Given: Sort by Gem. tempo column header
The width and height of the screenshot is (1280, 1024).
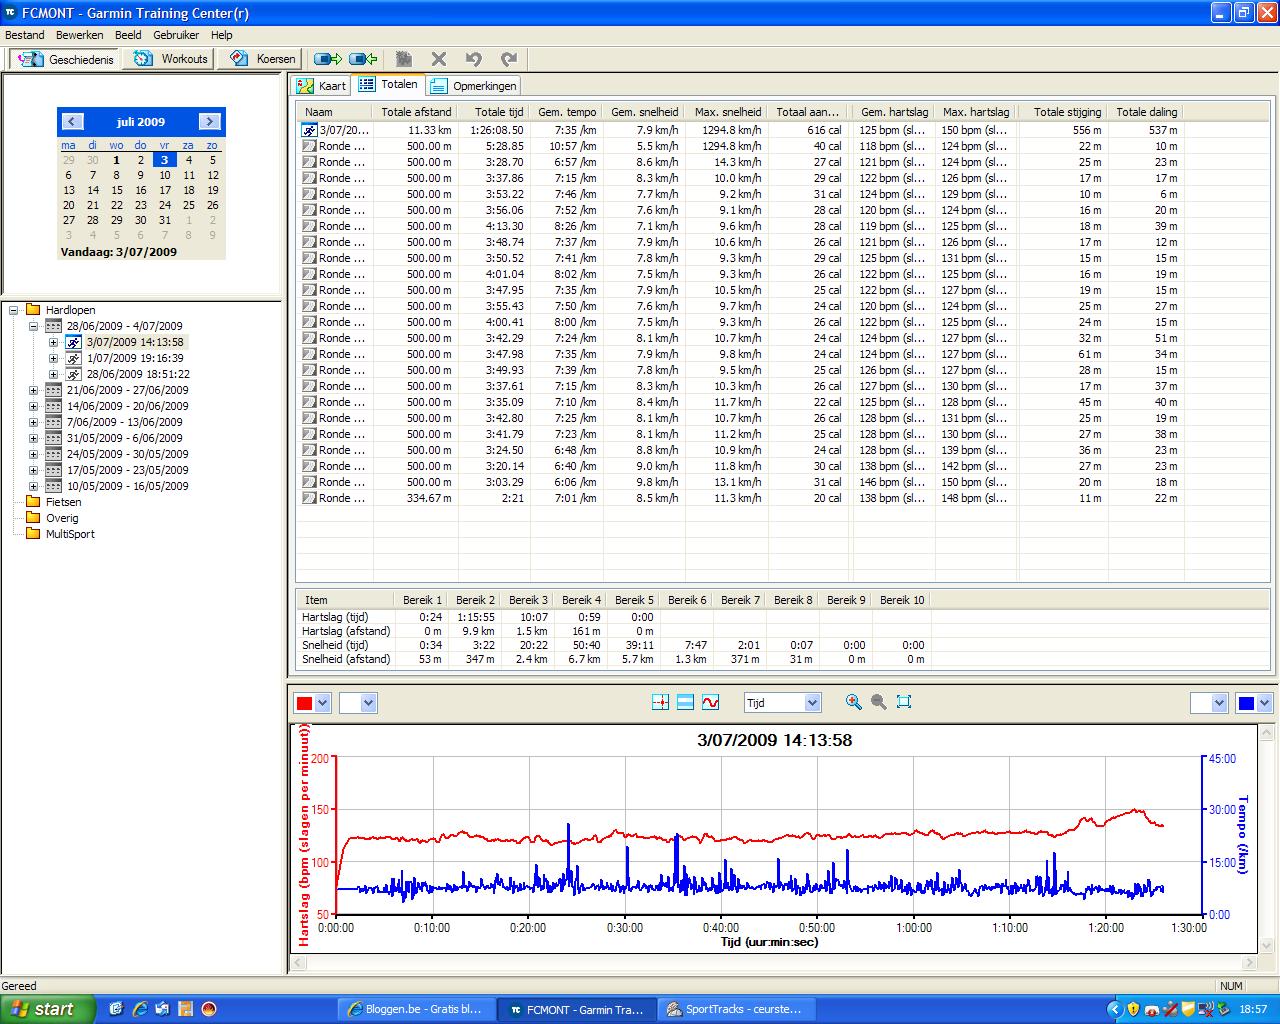Looking at the screenshot, I should click(x=566, y=112).
